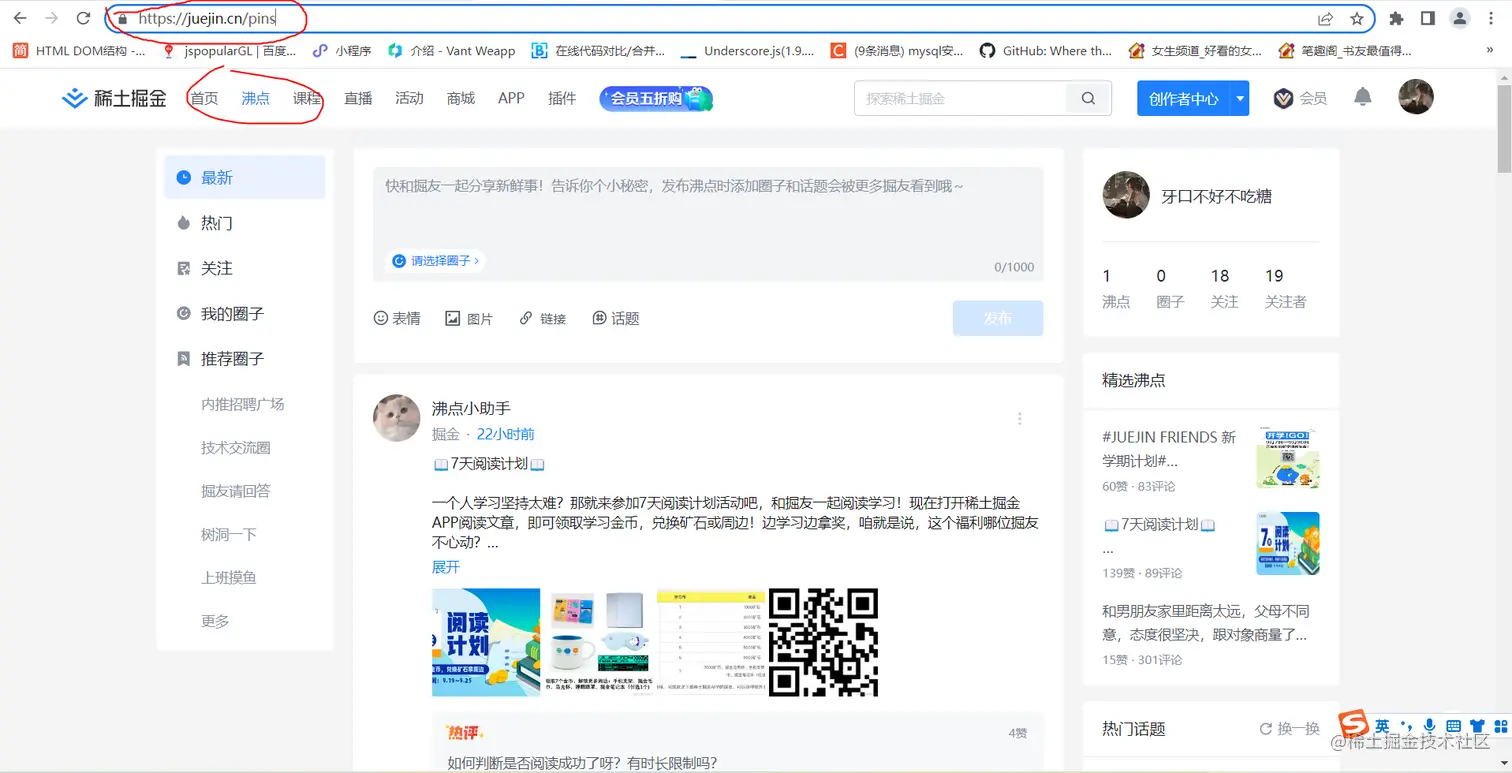This screenshot has height=773, width=1512.
Task: Open 插件 nav tab
Action: (562, 98)
